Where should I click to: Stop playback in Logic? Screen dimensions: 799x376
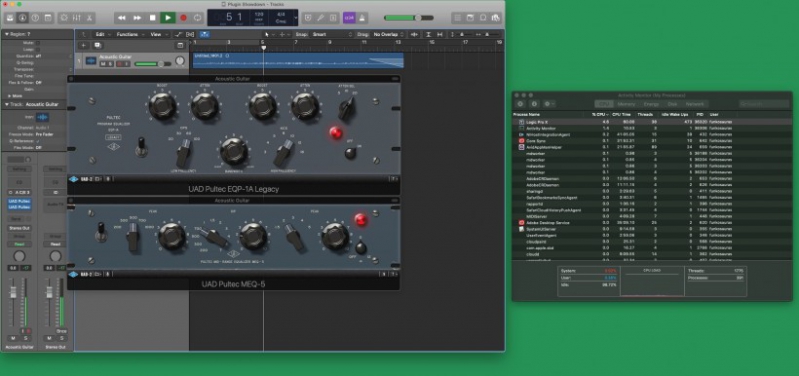click(152, 18)
